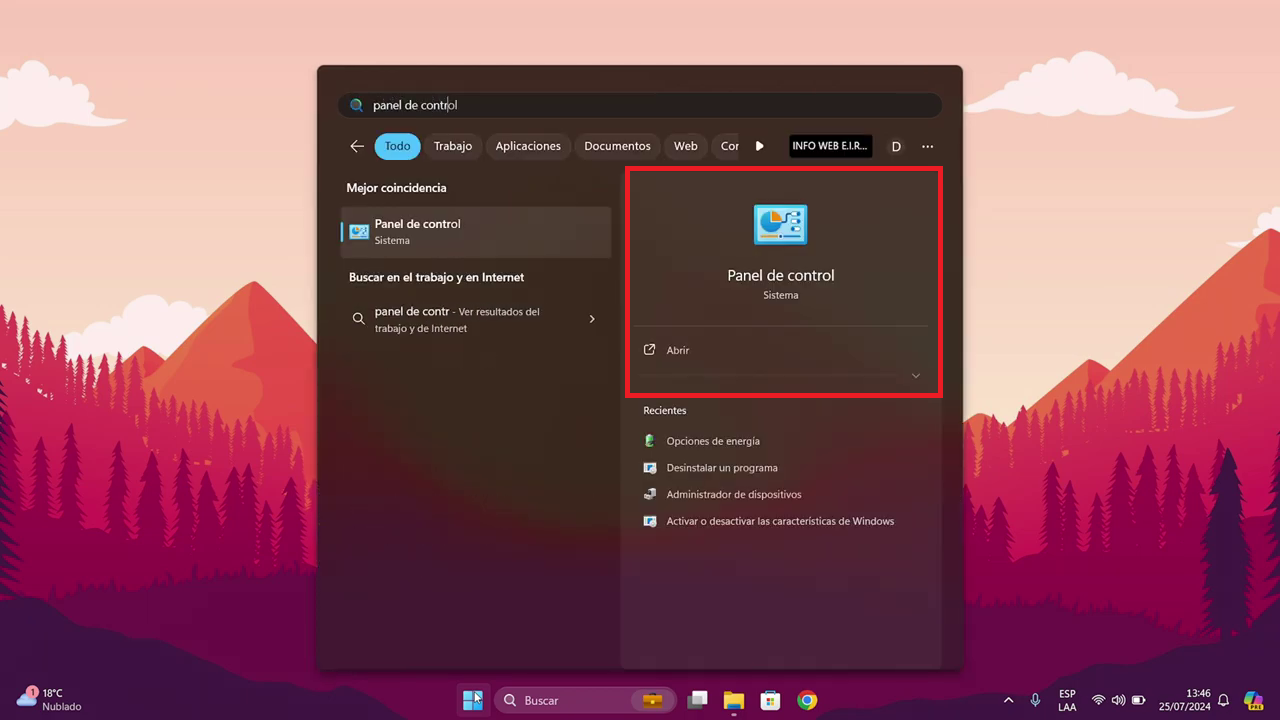Click the Administrador de dispositivos icon
Screen dimensions: 1280x720
pyautogui.click(x=650, y=494)
